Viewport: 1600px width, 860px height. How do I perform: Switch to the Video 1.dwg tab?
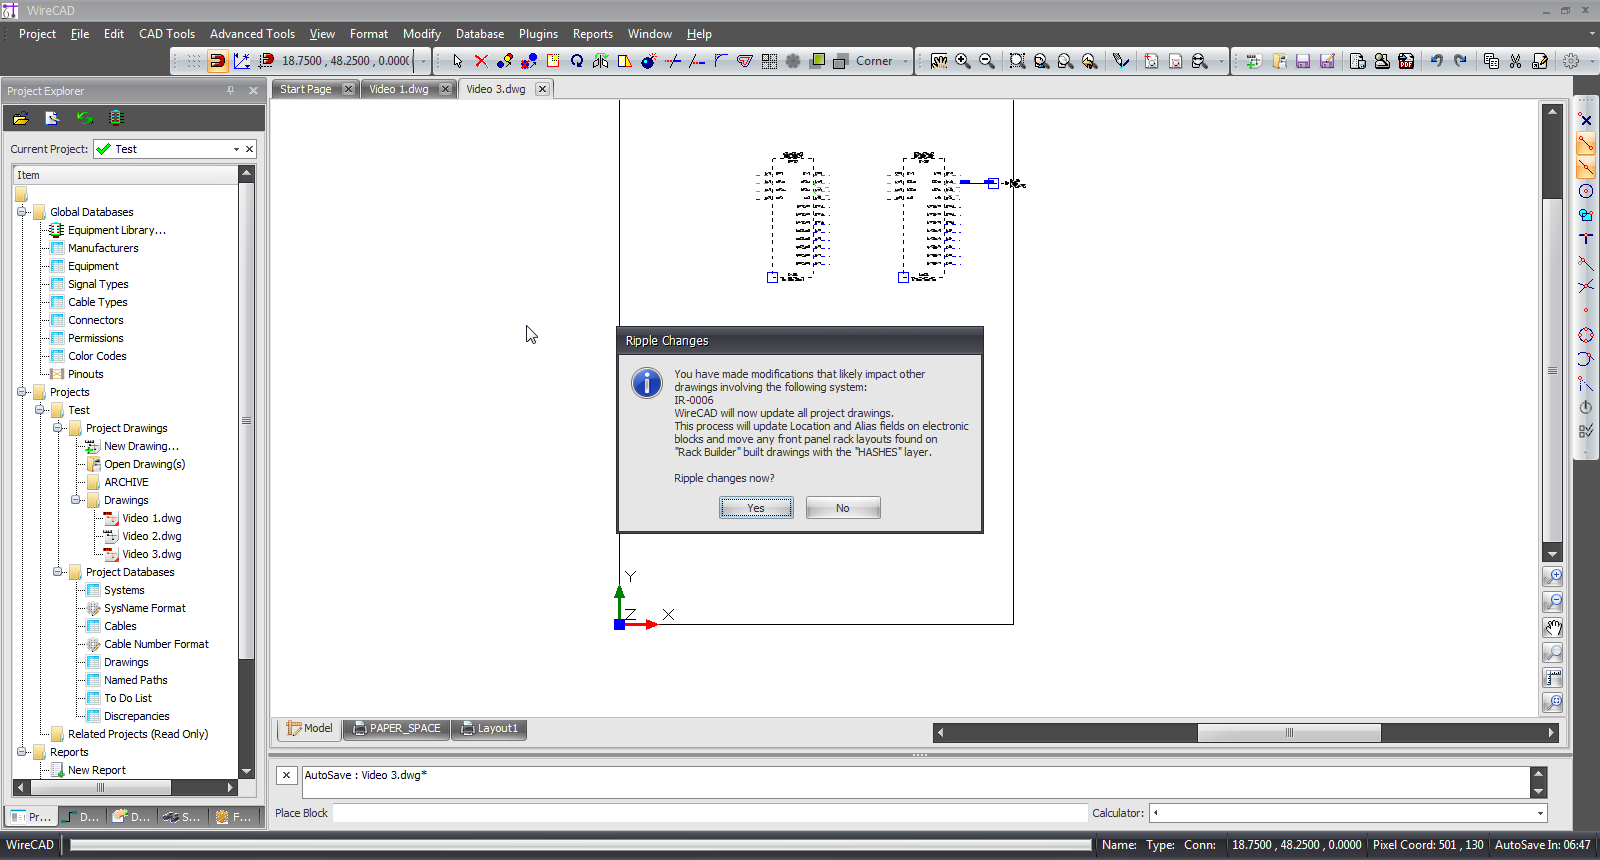coord(399,89)
